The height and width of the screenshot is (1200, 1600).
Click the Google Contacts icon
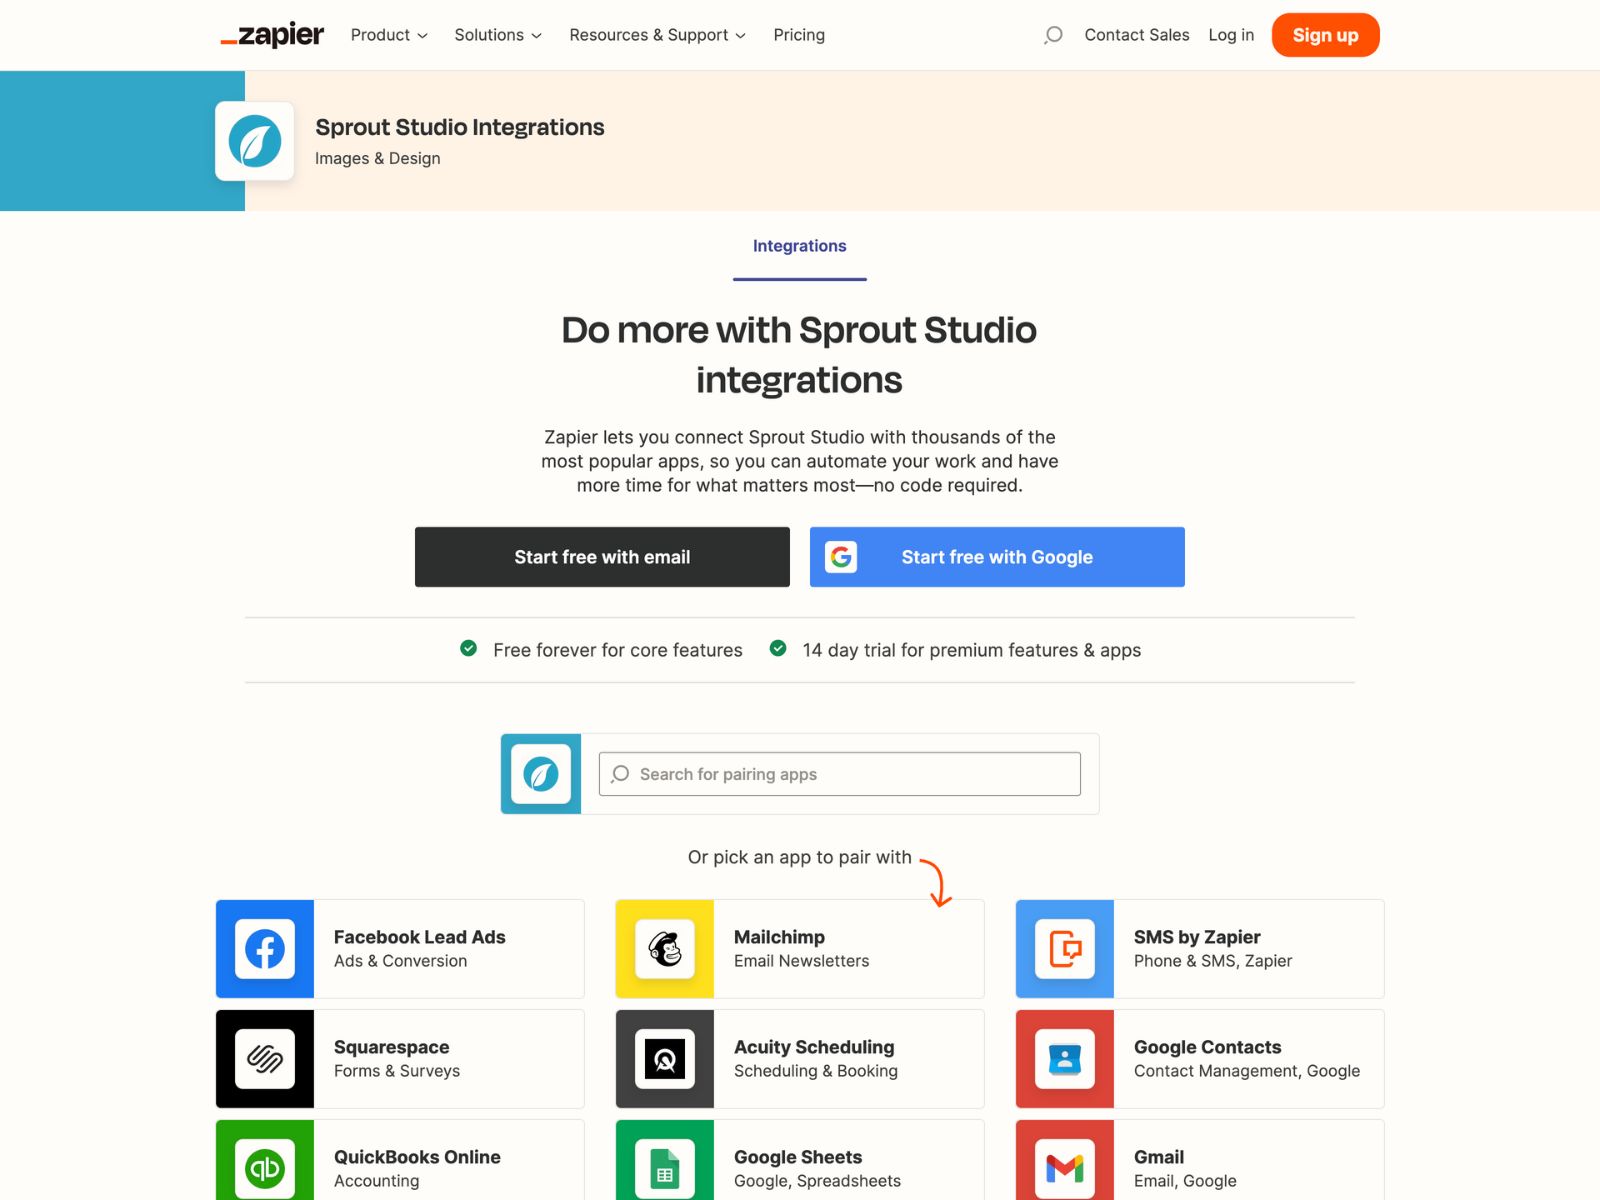click(x=1065, y=1059)
